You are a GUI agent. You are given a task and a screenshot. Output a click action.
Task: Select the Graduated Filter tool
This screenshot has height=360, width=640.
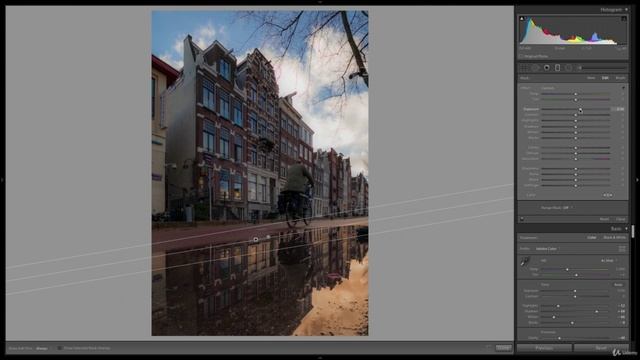click(x=558, y=68)
